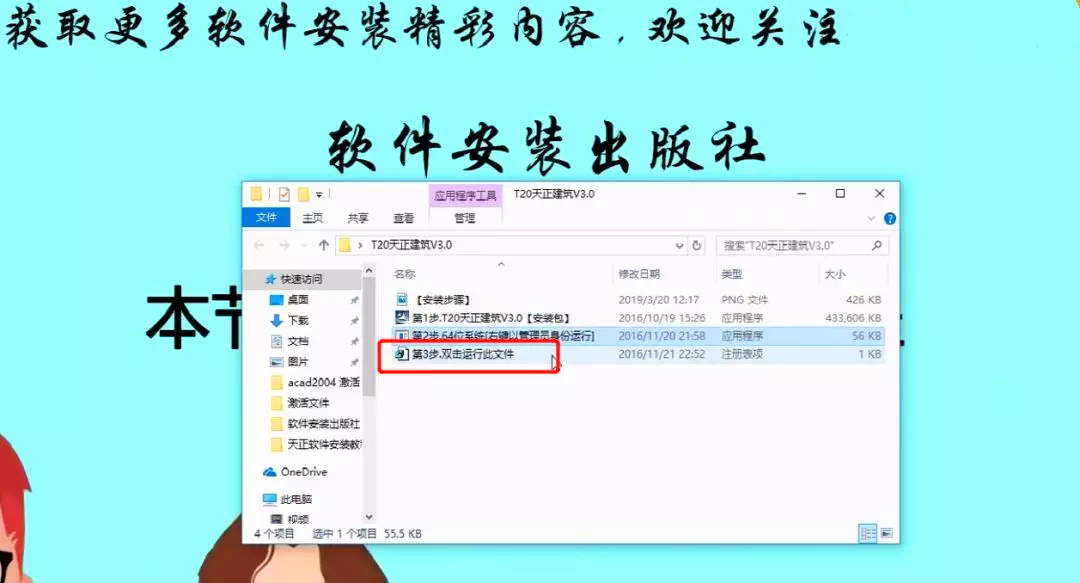1080x583 pixels.
Task: Click the Up one level arrow icon
Action: point(323,245)
